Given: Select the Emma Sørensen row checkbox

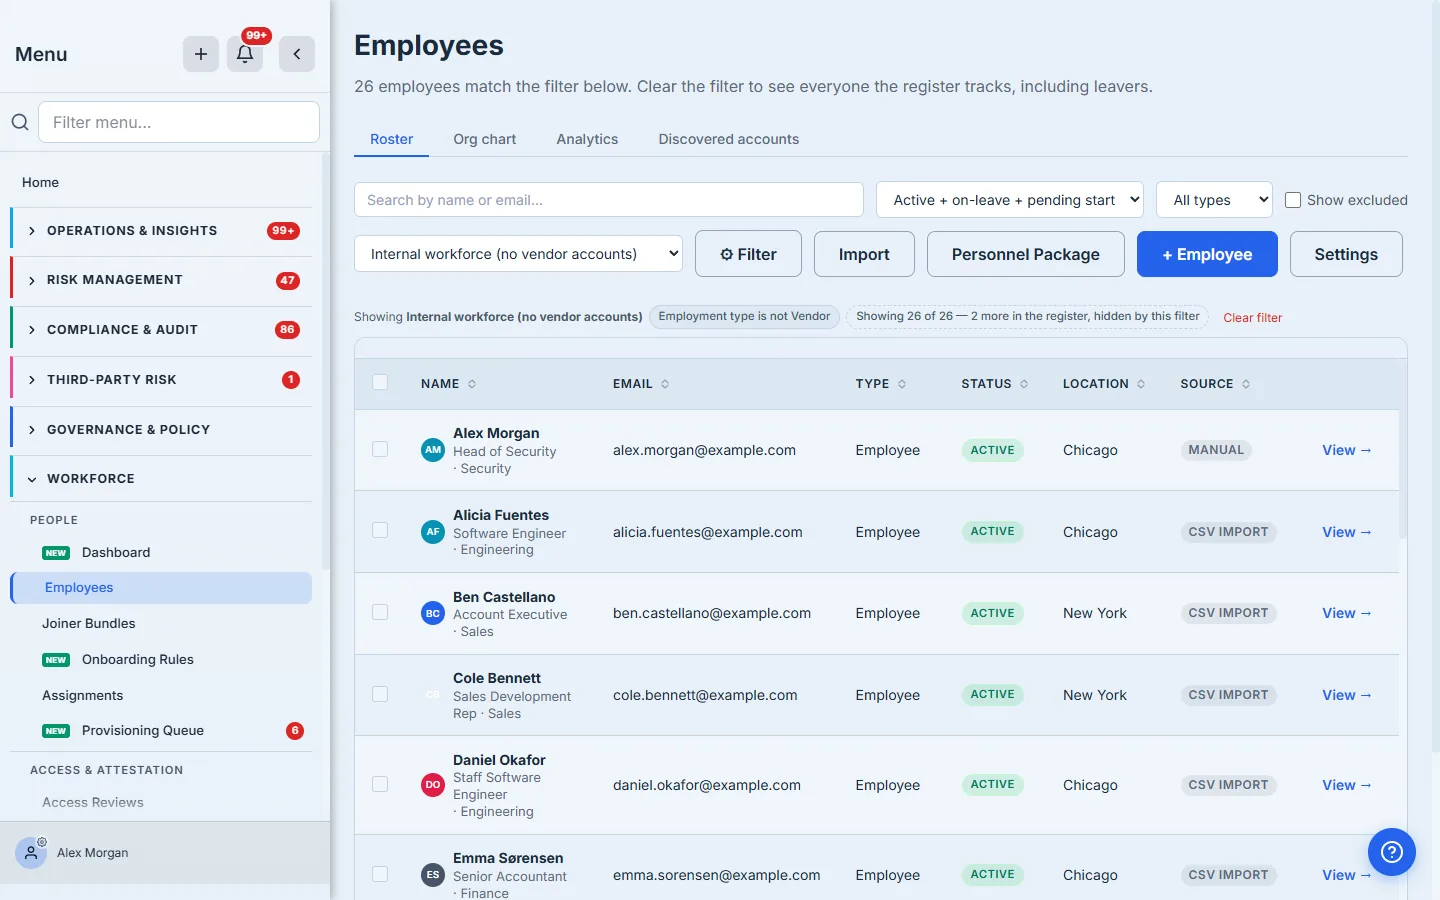Looking at the screenshot, I should (380, 874).
